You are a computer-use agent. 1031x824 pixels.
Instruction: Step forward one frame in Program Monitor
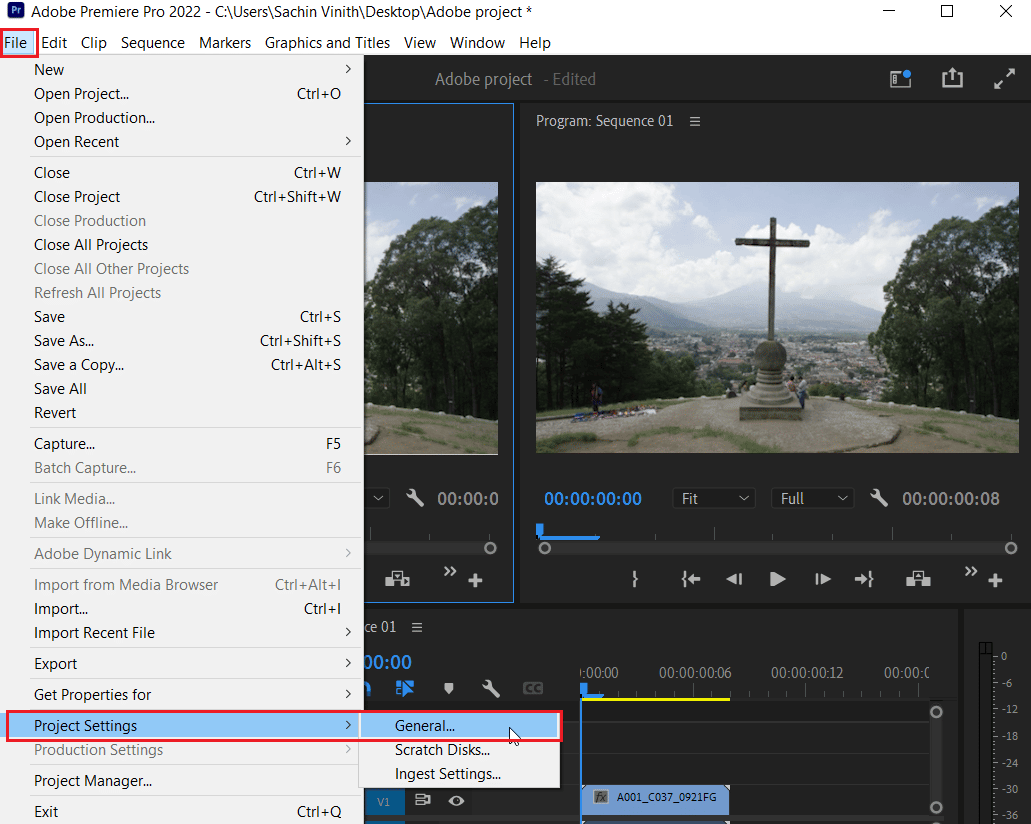pos(822,579)
